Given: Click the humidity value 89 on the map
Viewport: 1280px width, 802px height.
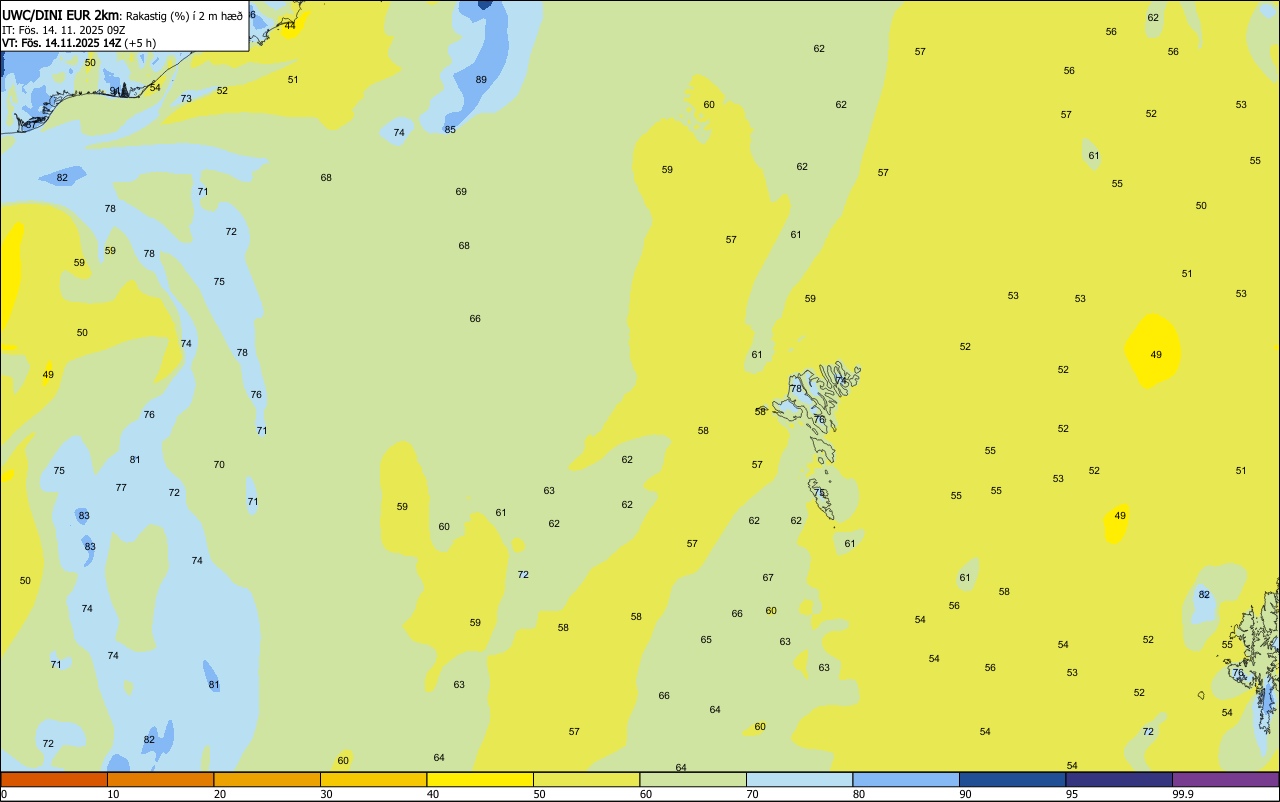Looking at the screenshot, I should tap(481, 80).
